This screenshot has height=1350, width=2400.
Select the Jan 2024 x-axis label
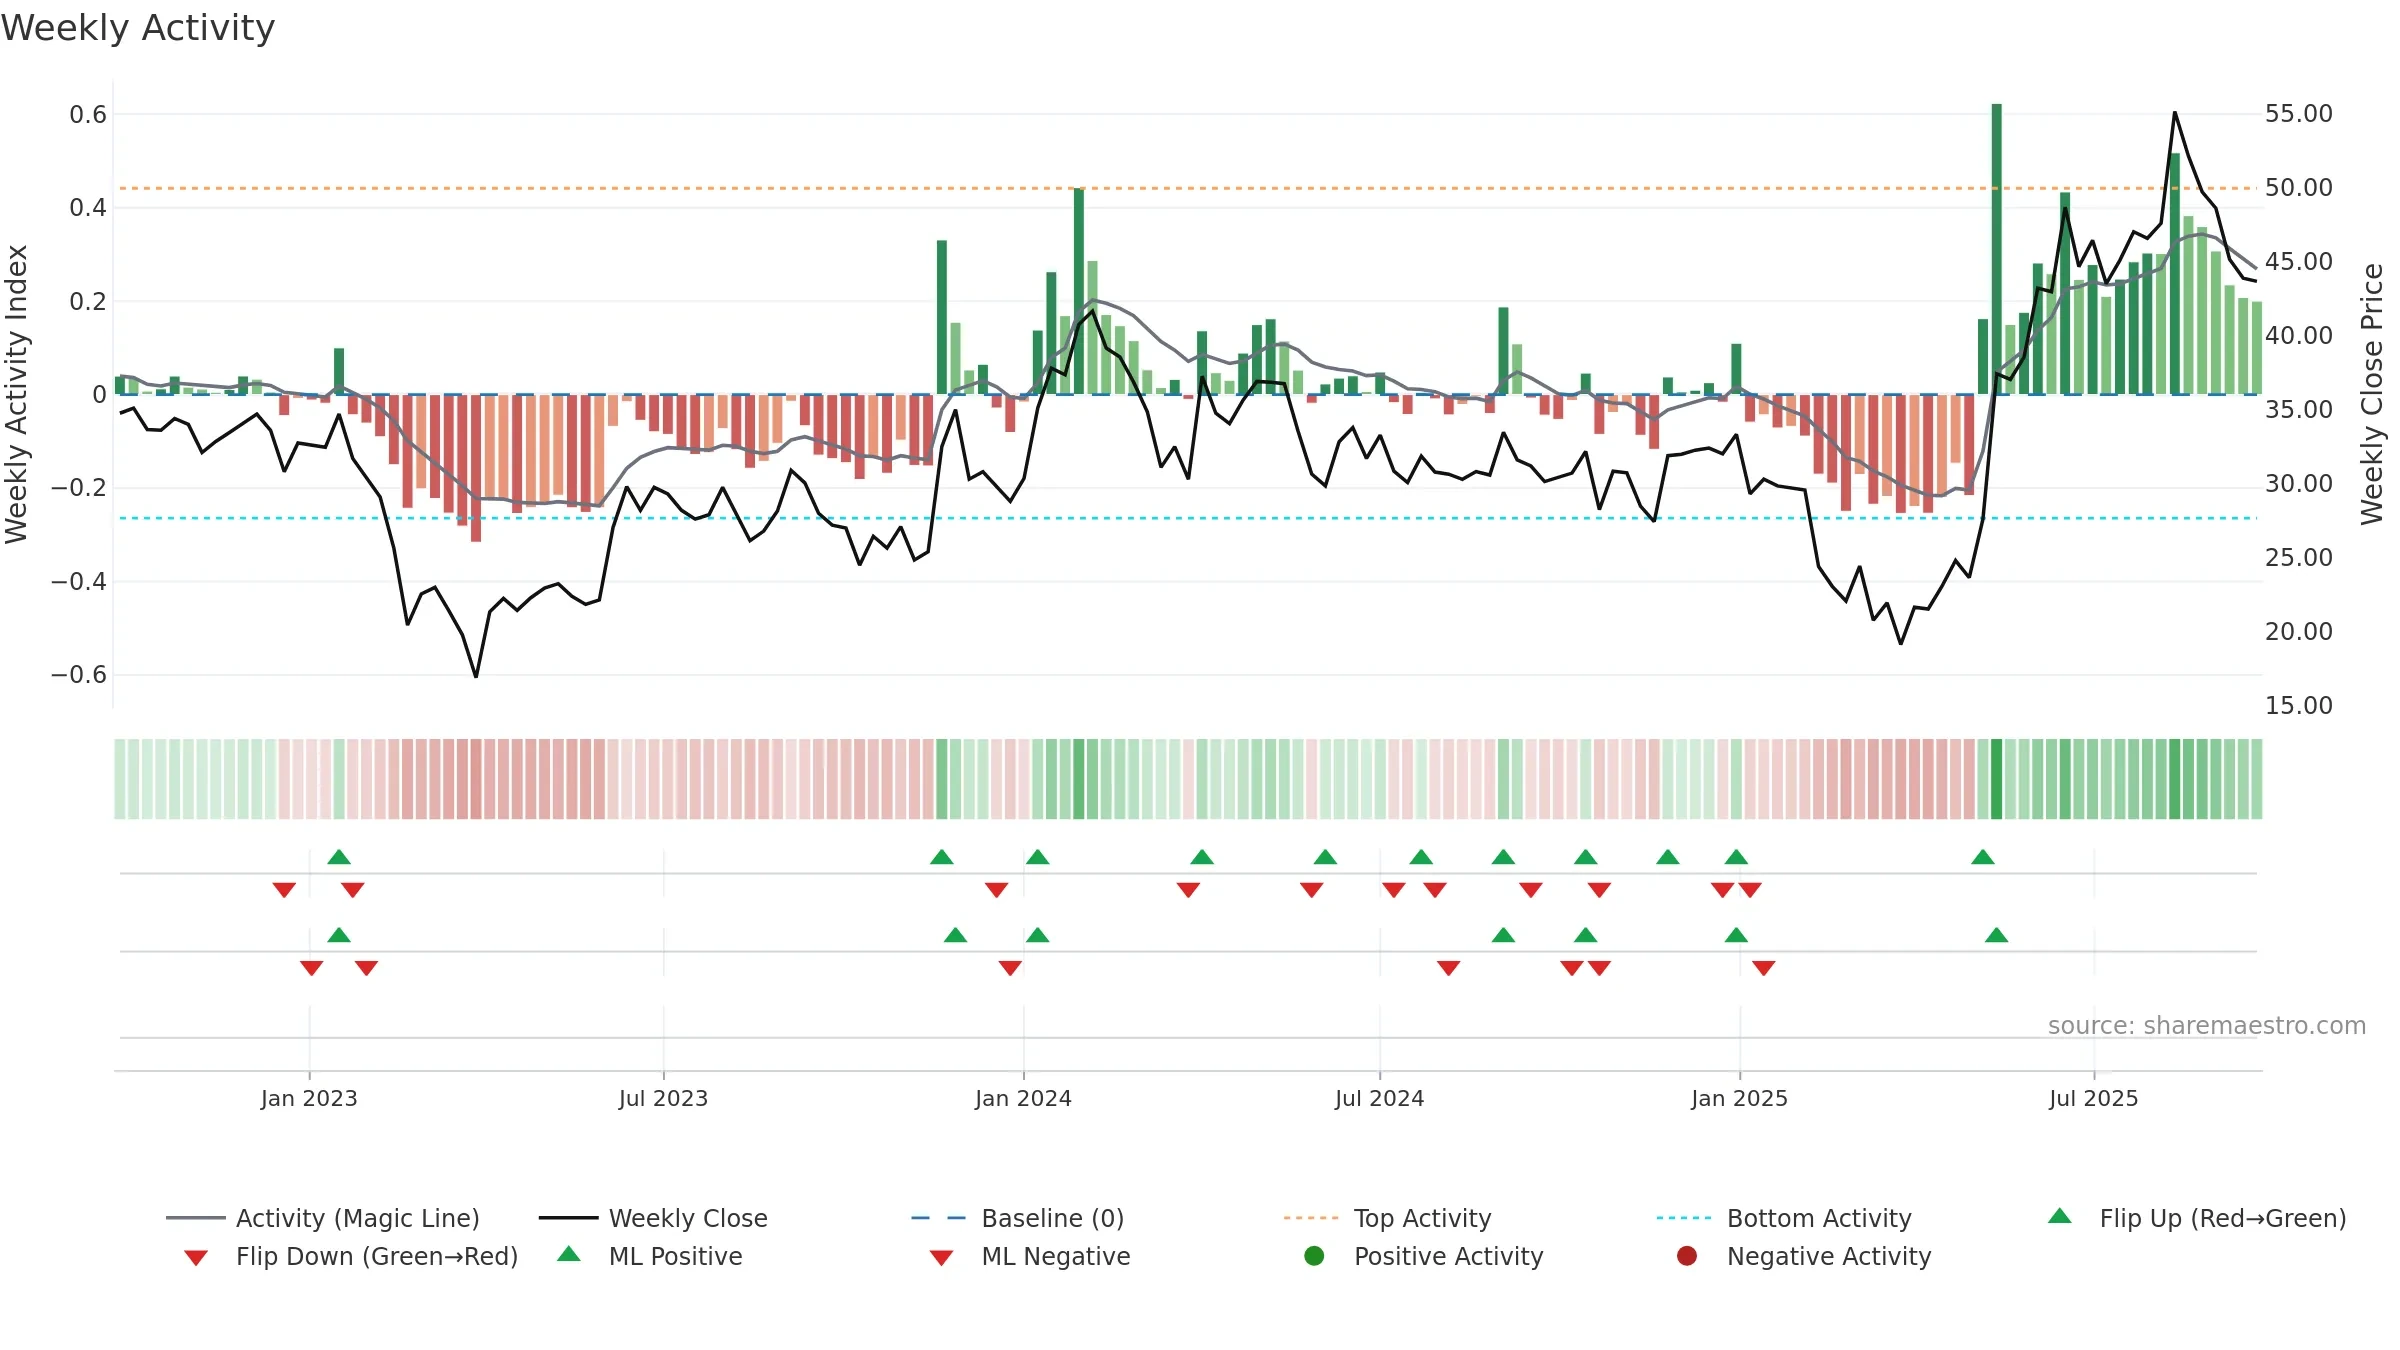(x=1023, y=1098)
